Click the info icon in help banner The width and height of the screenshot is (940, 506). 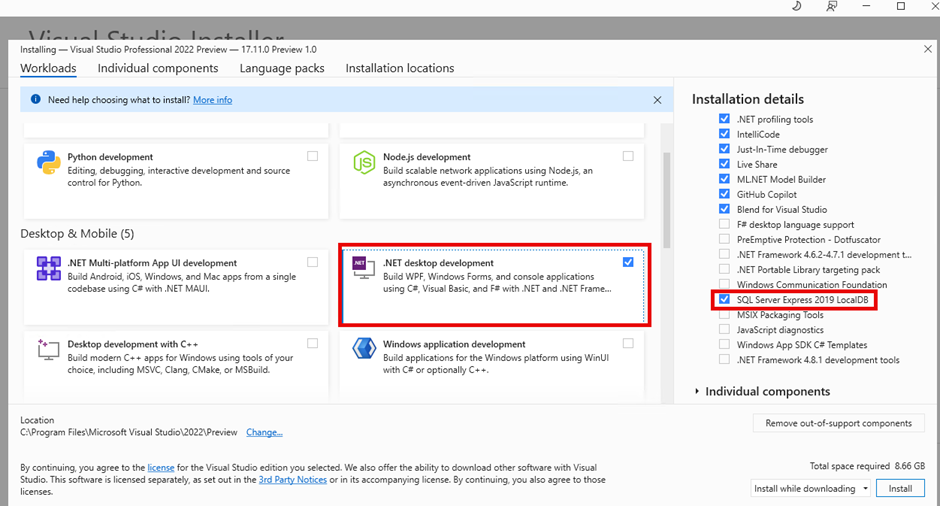tap(35, 100)
